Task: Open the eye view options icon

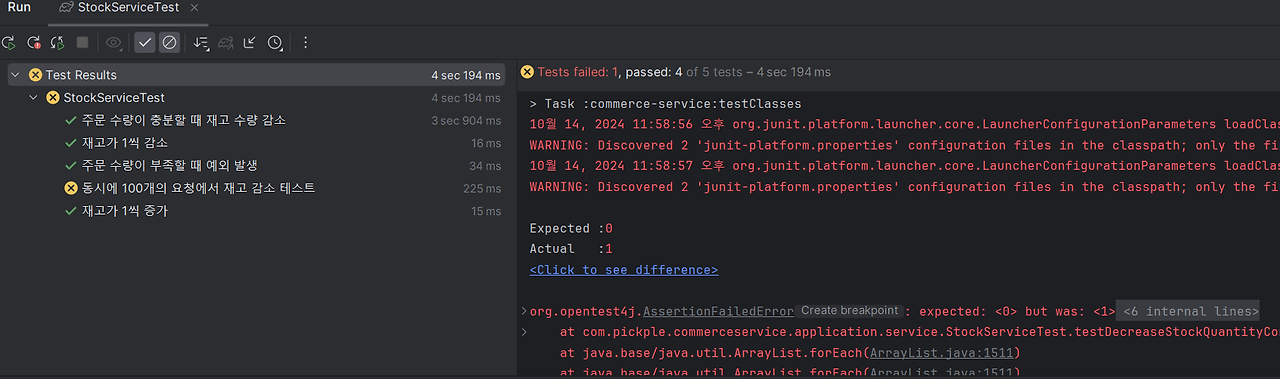Action: point(113,43)
